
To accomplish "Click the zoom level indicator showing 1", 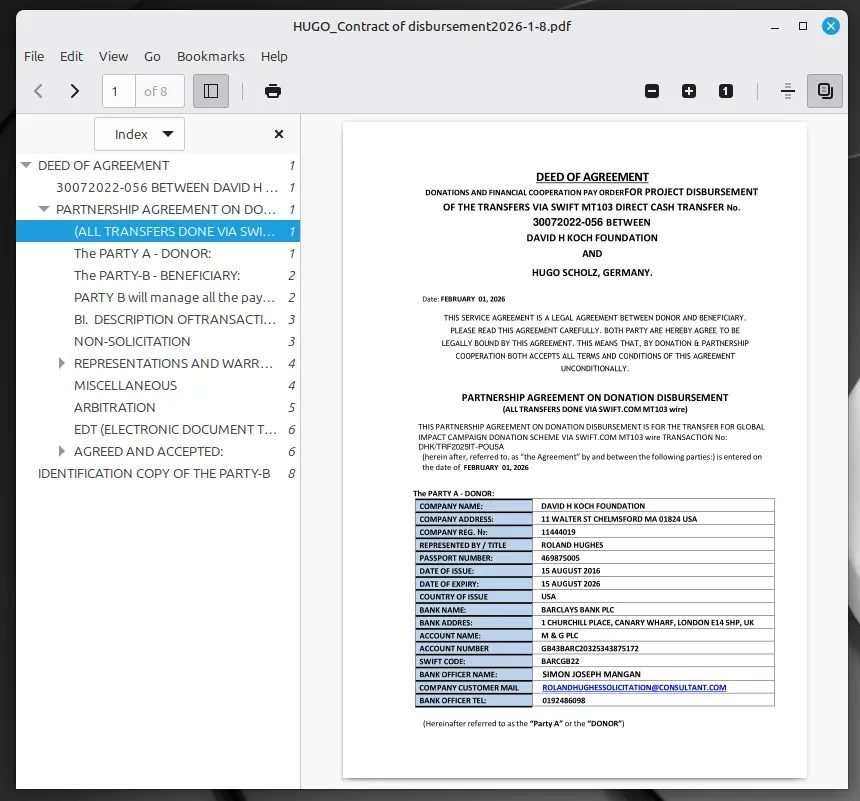I will [725, 90].
